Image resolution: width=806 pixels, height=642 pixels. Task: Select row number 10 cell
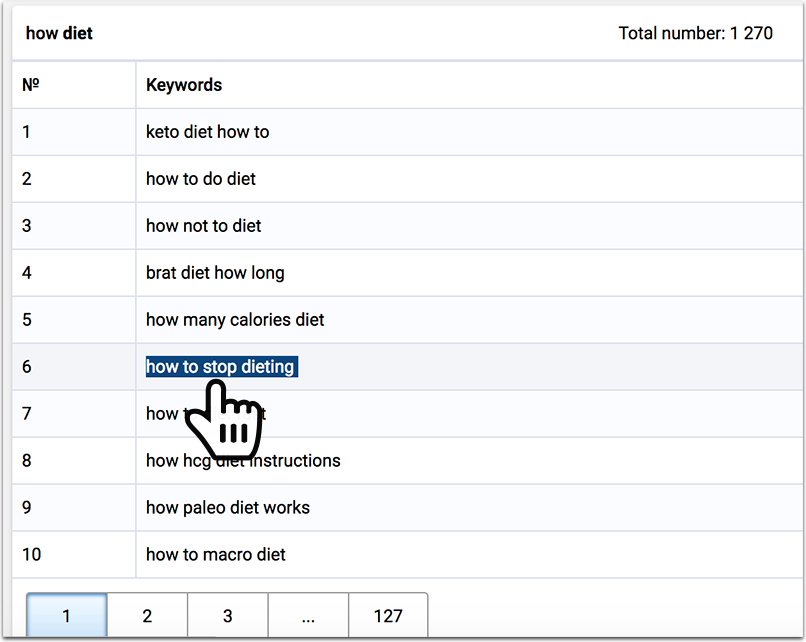click(x=74, y=555)
